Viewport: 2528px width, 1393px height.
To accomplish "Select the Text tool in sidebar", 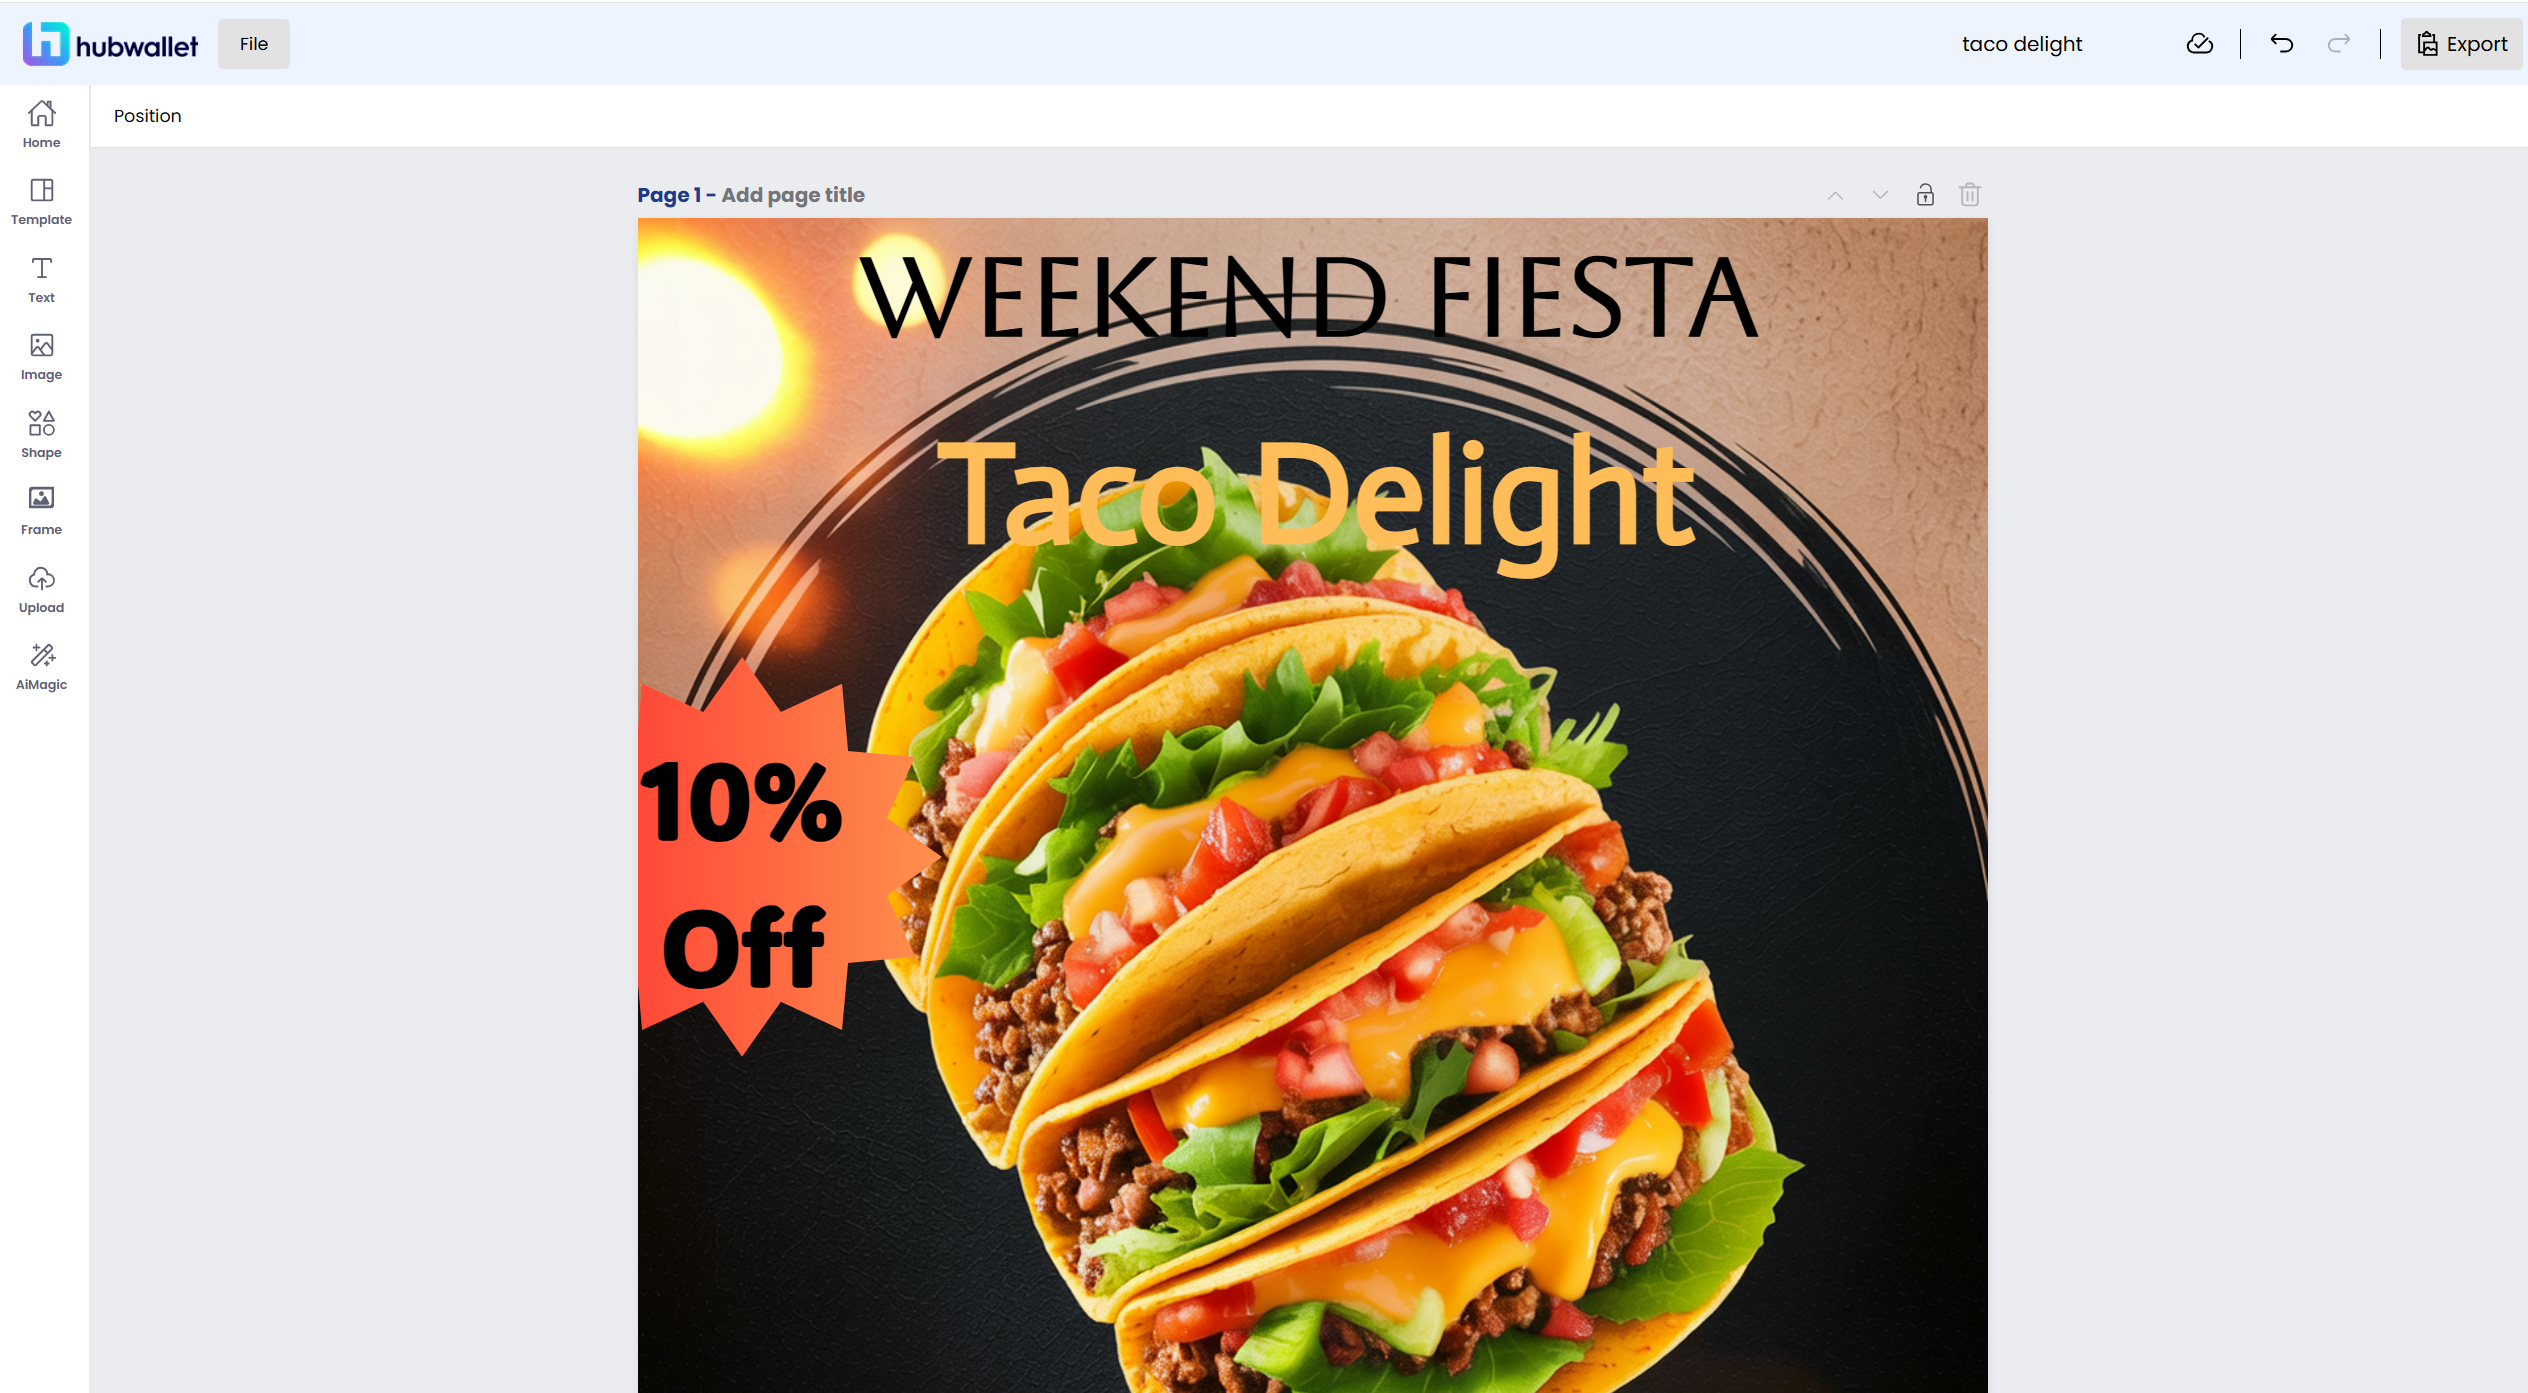I will (x=41, y=280).
